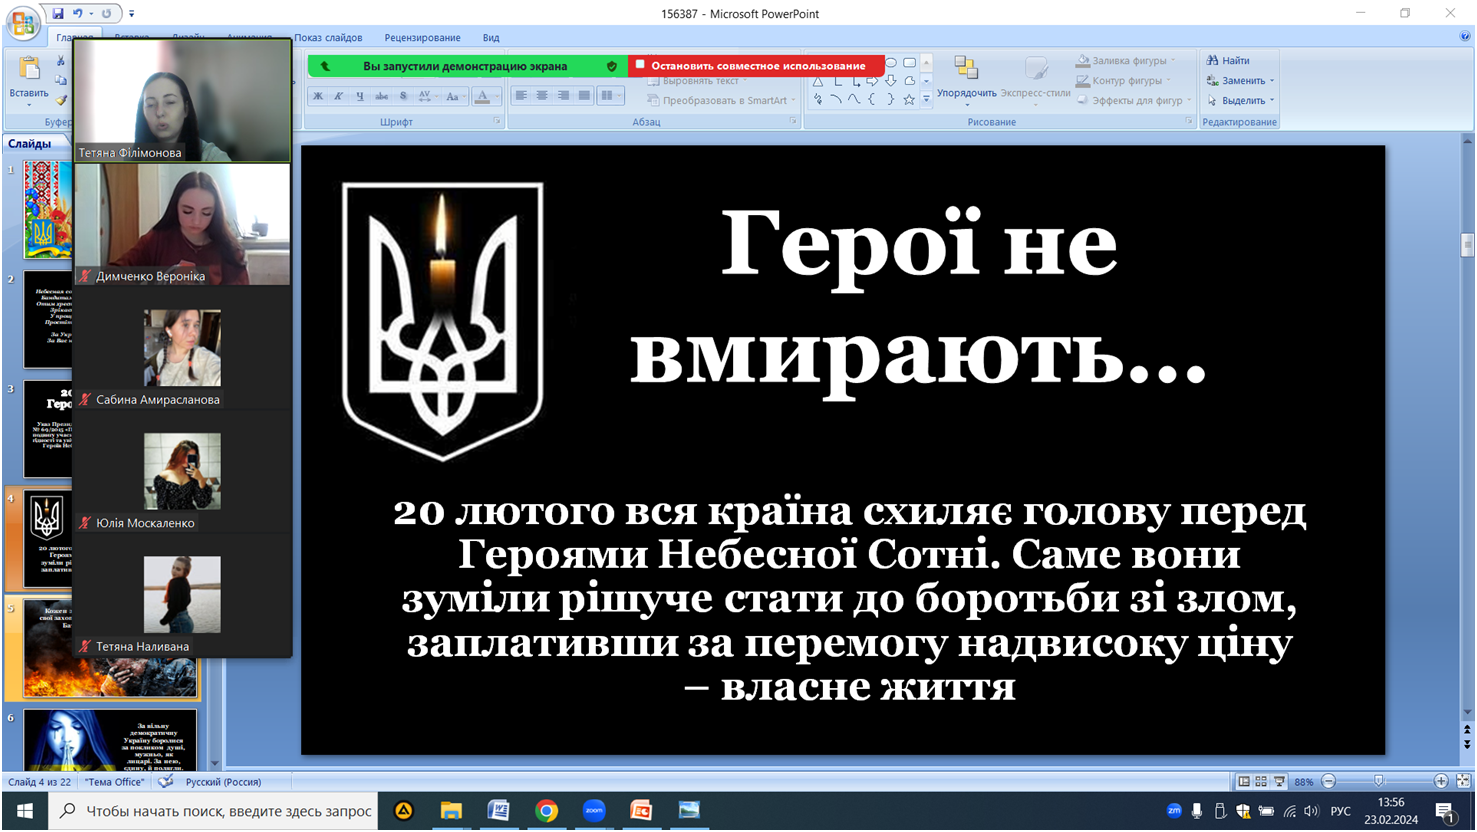
Task: Open the Показ слайдов tab
Action: point(328,38)
